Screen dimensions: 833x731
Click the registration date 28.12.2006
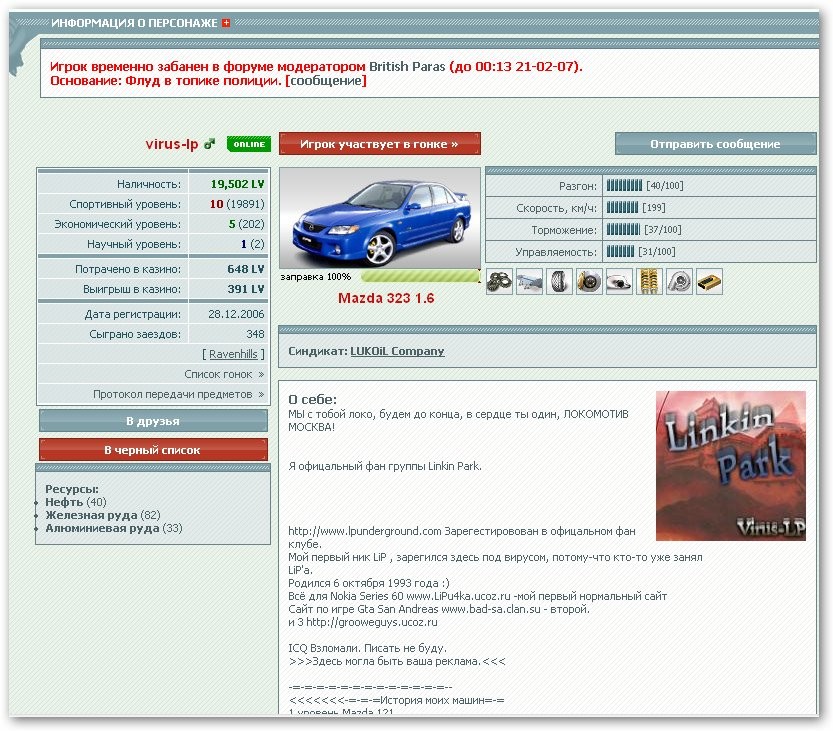coord(236,314)
